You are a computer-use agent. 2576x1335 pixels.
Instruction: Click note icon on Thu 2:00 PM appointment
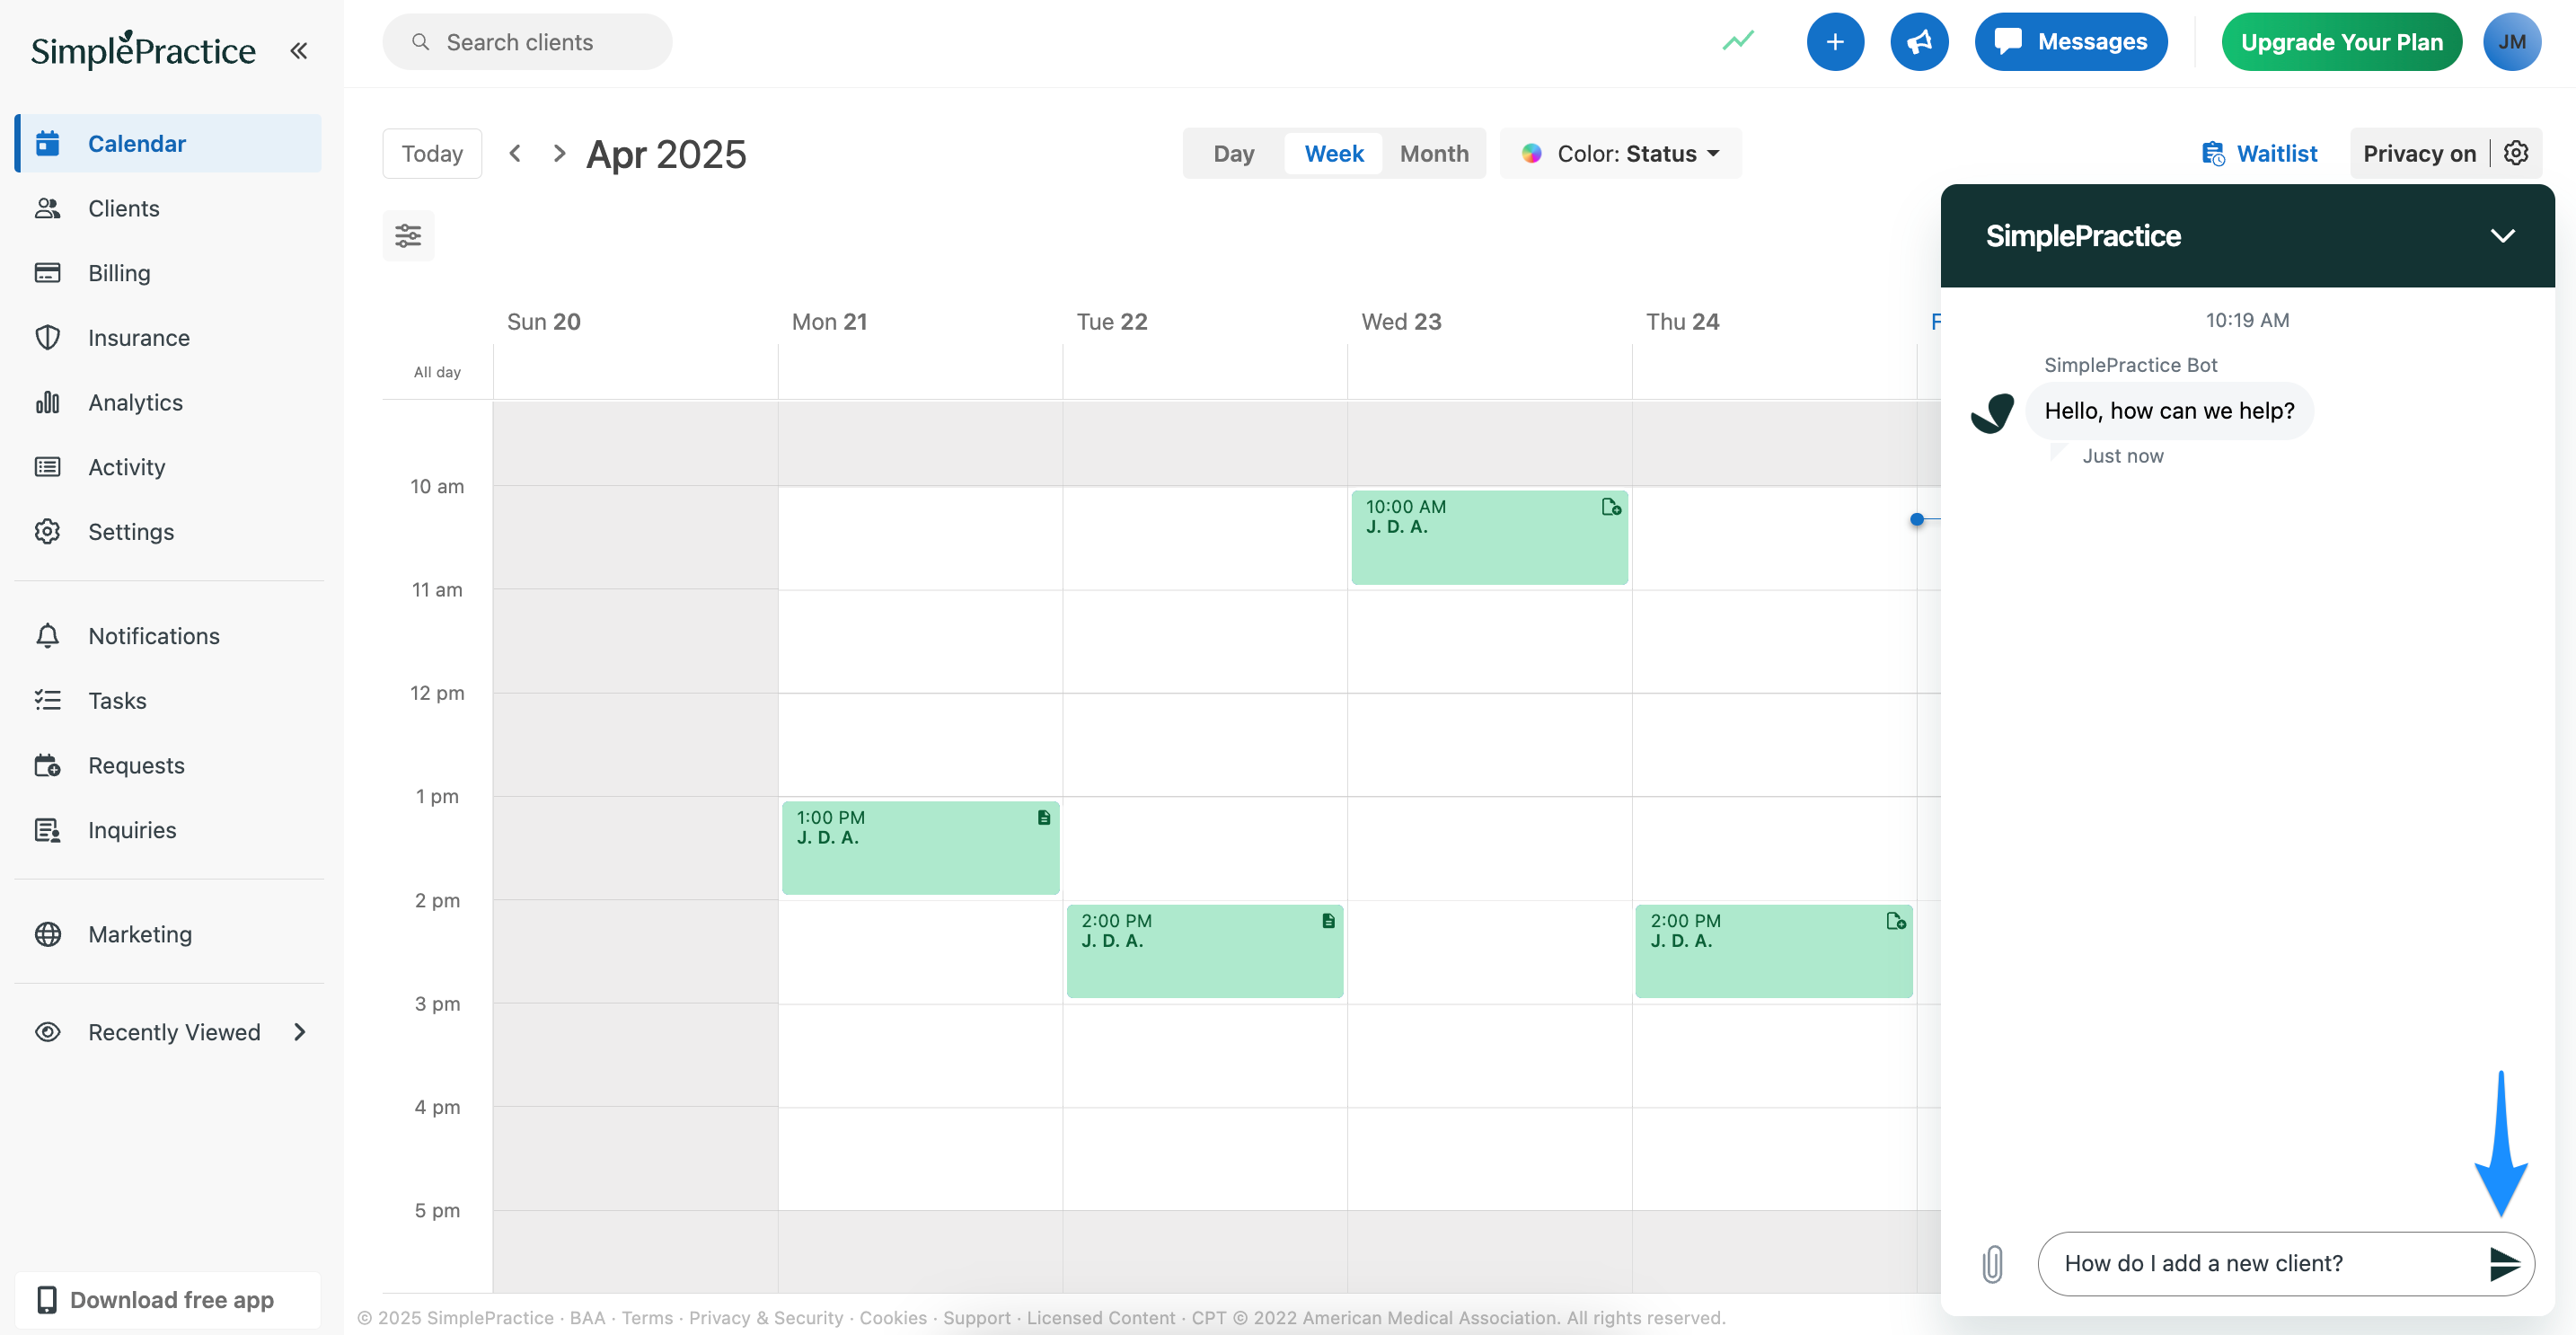[1895, 921]
